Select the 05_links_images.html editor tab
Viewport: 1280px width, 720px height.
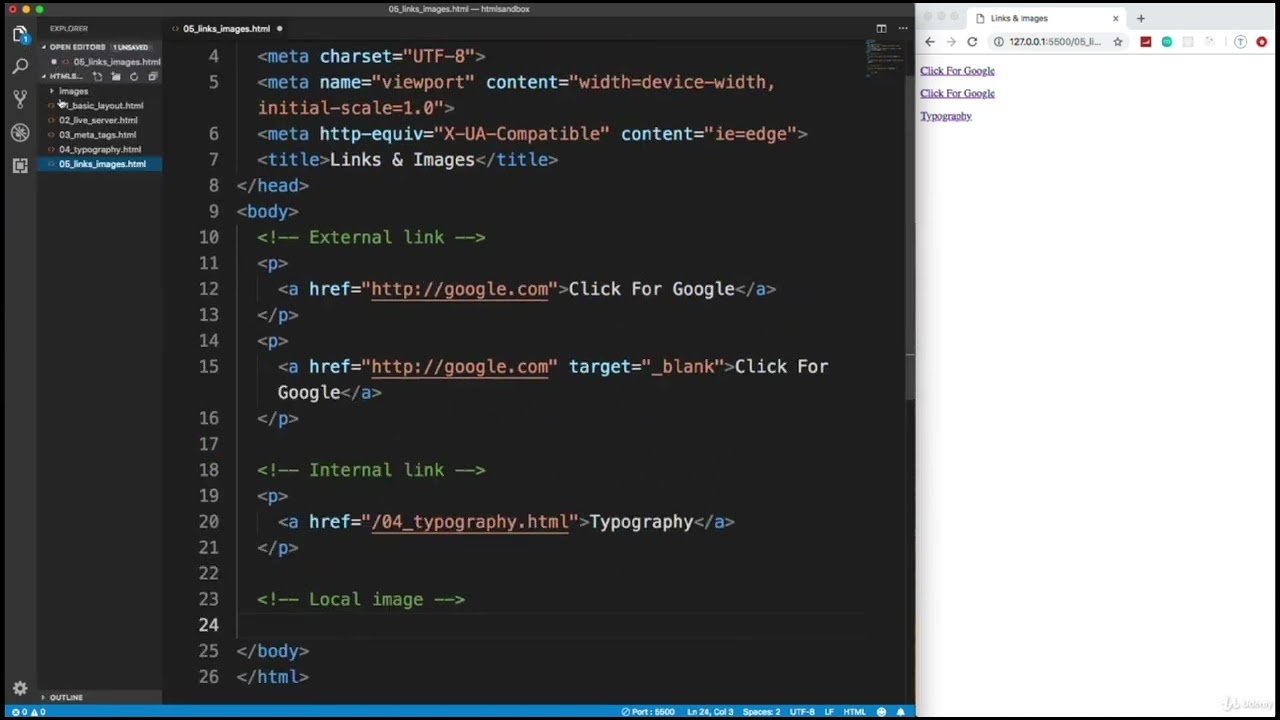[x=226, y=29]
